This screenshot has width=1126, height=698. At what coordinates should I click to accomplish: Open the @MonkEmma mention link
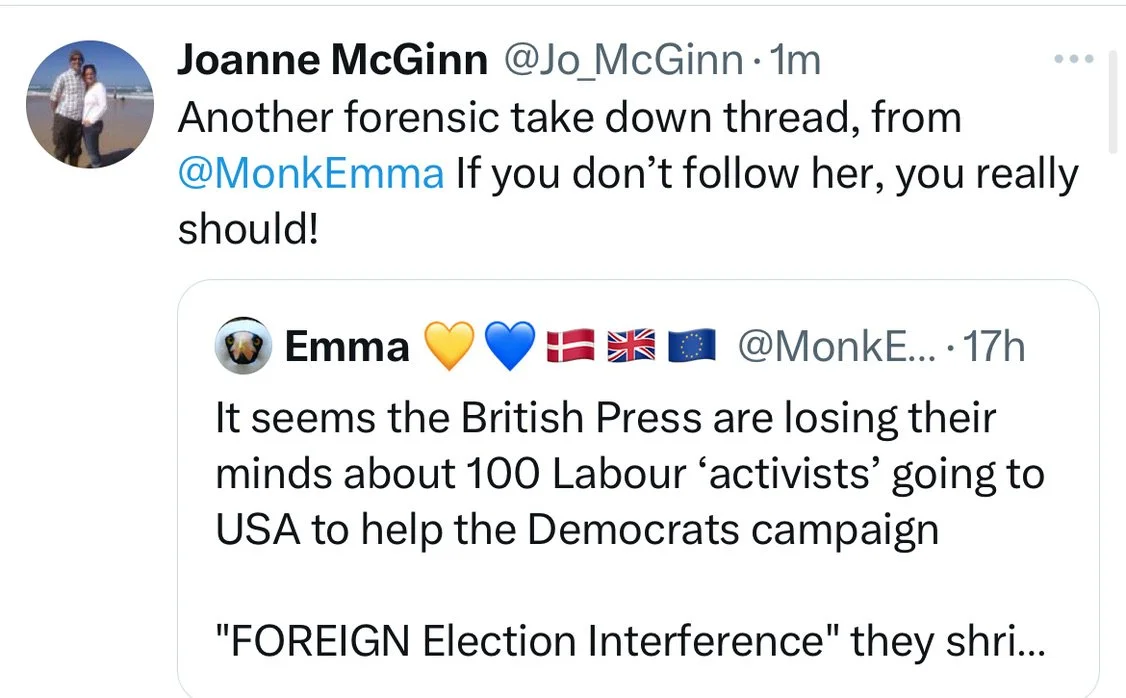(310, 175)
